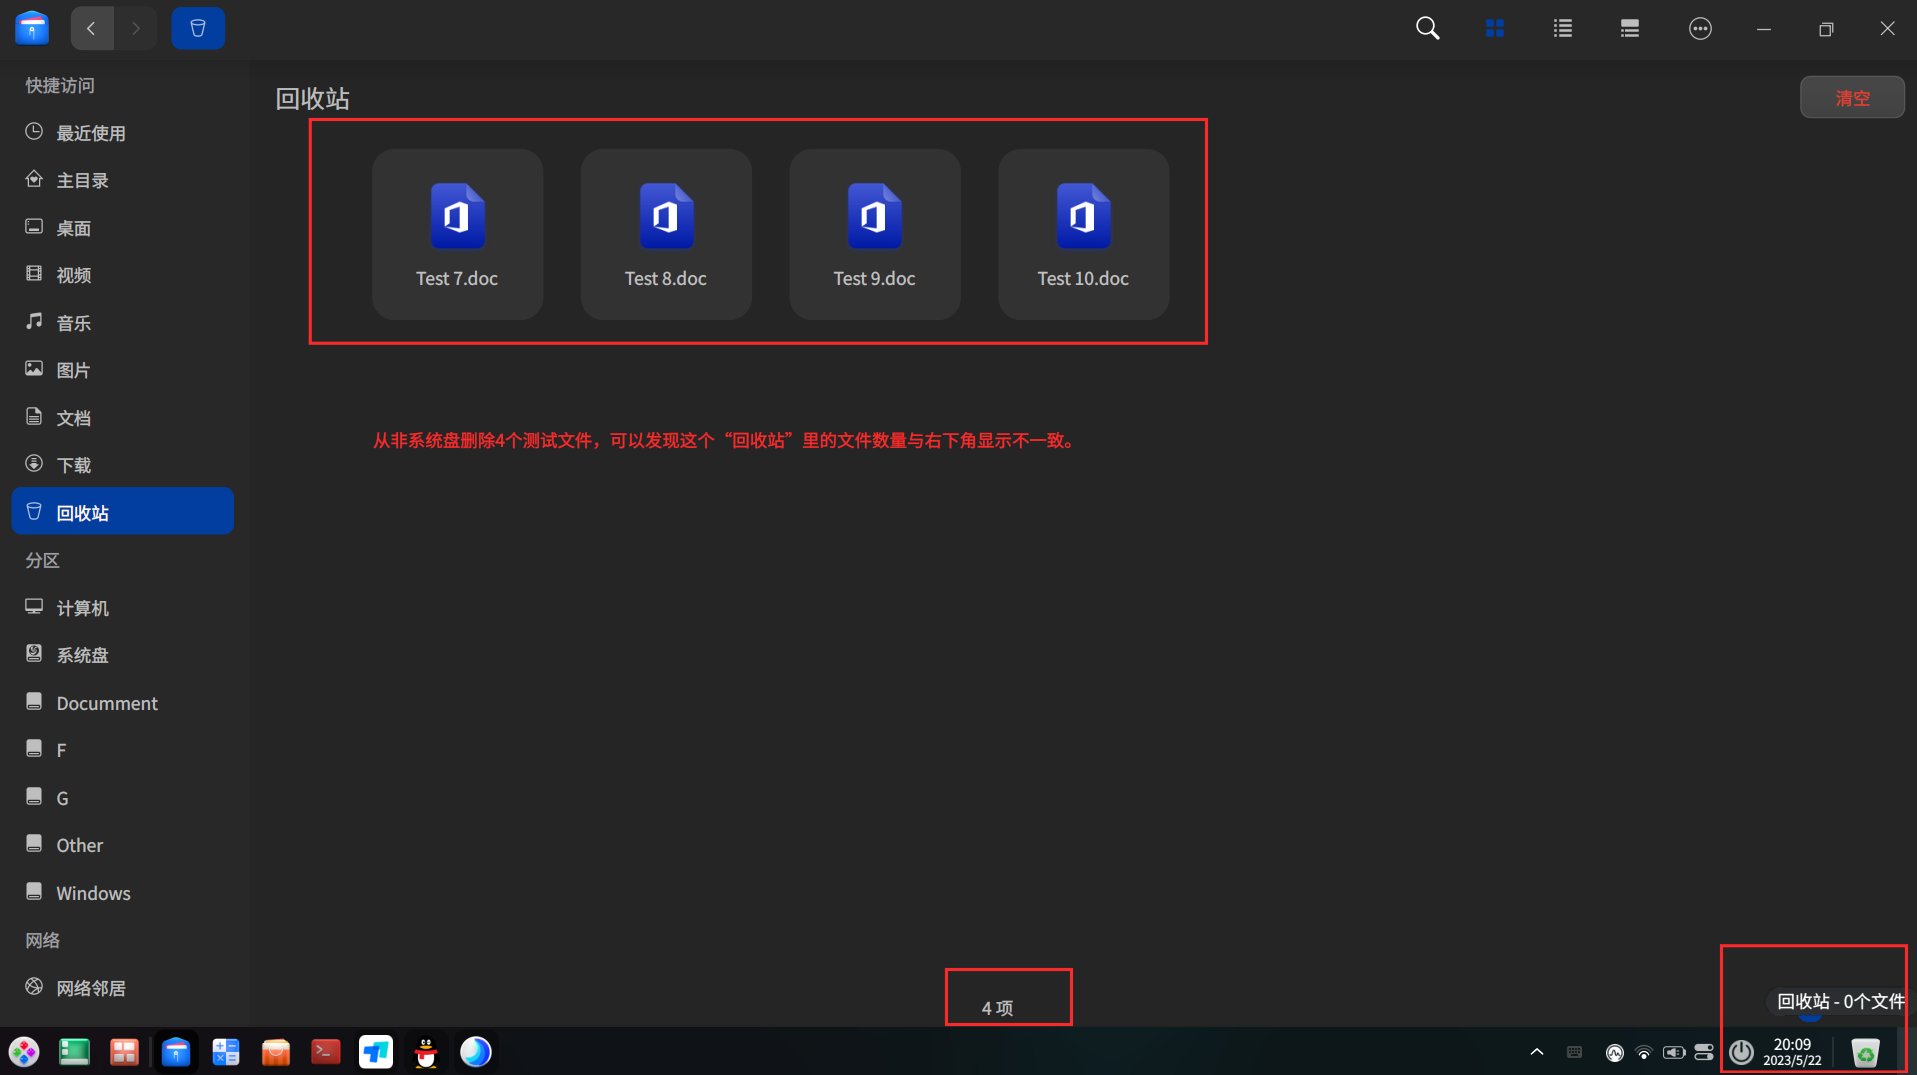The width and height of the screenshot is (1917, 1075).
Task: Collapse the 分区 section
Action: click(42, 560)
